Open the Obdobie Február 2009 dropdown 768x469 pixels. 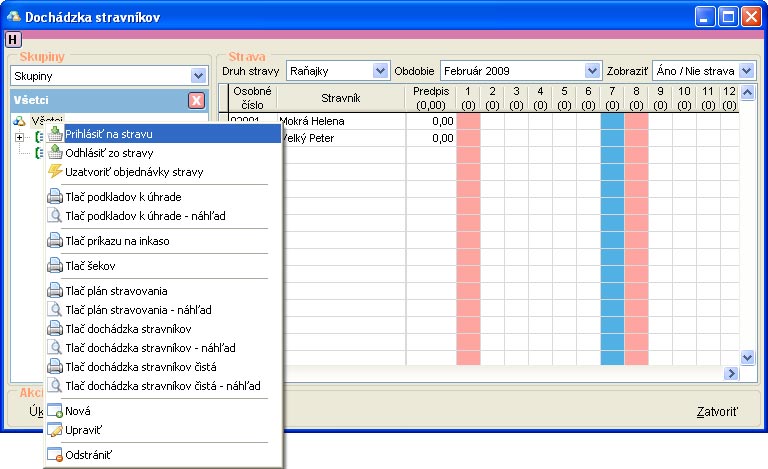591,71
